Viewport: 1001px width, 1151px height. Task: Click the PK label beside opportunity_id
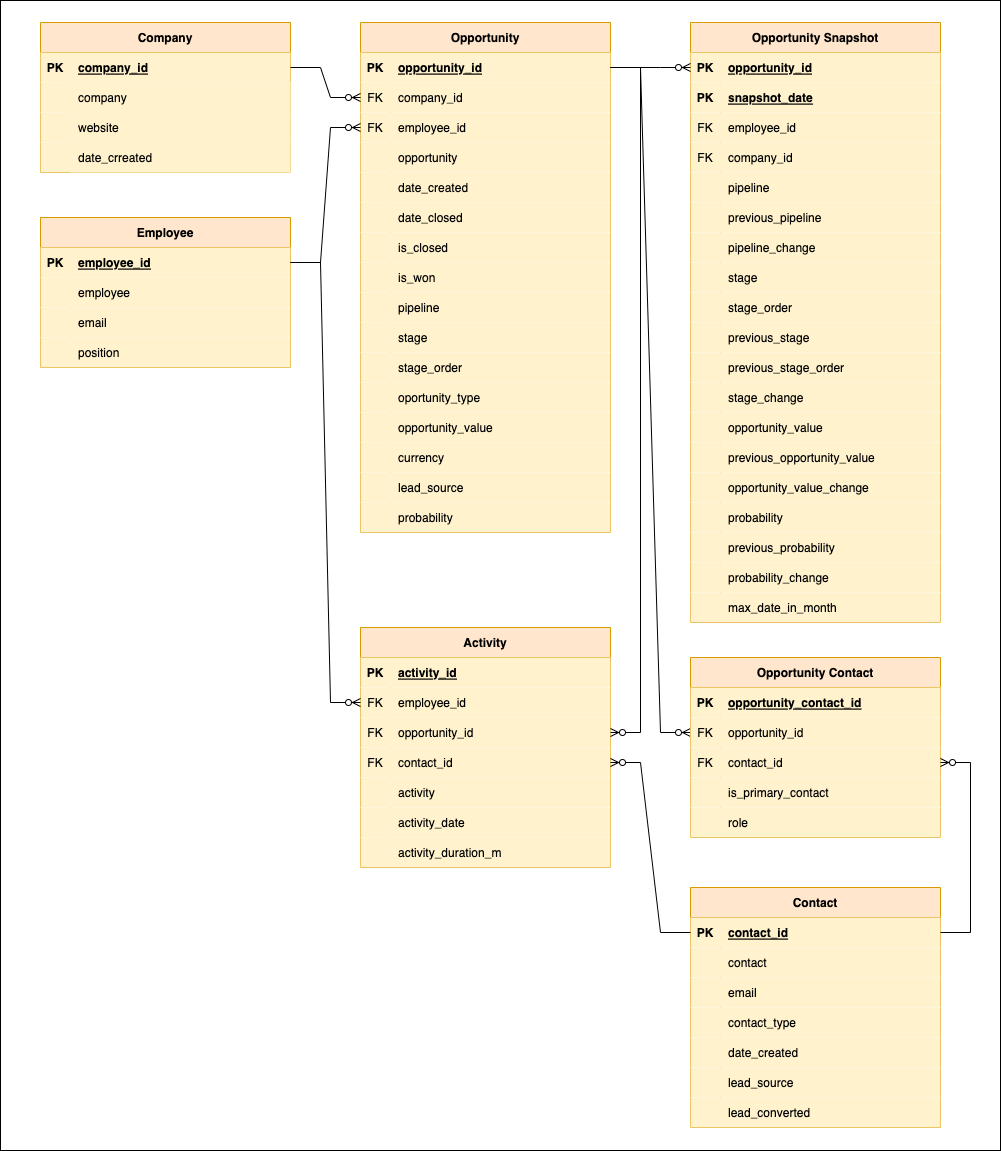tap(375, 68)
